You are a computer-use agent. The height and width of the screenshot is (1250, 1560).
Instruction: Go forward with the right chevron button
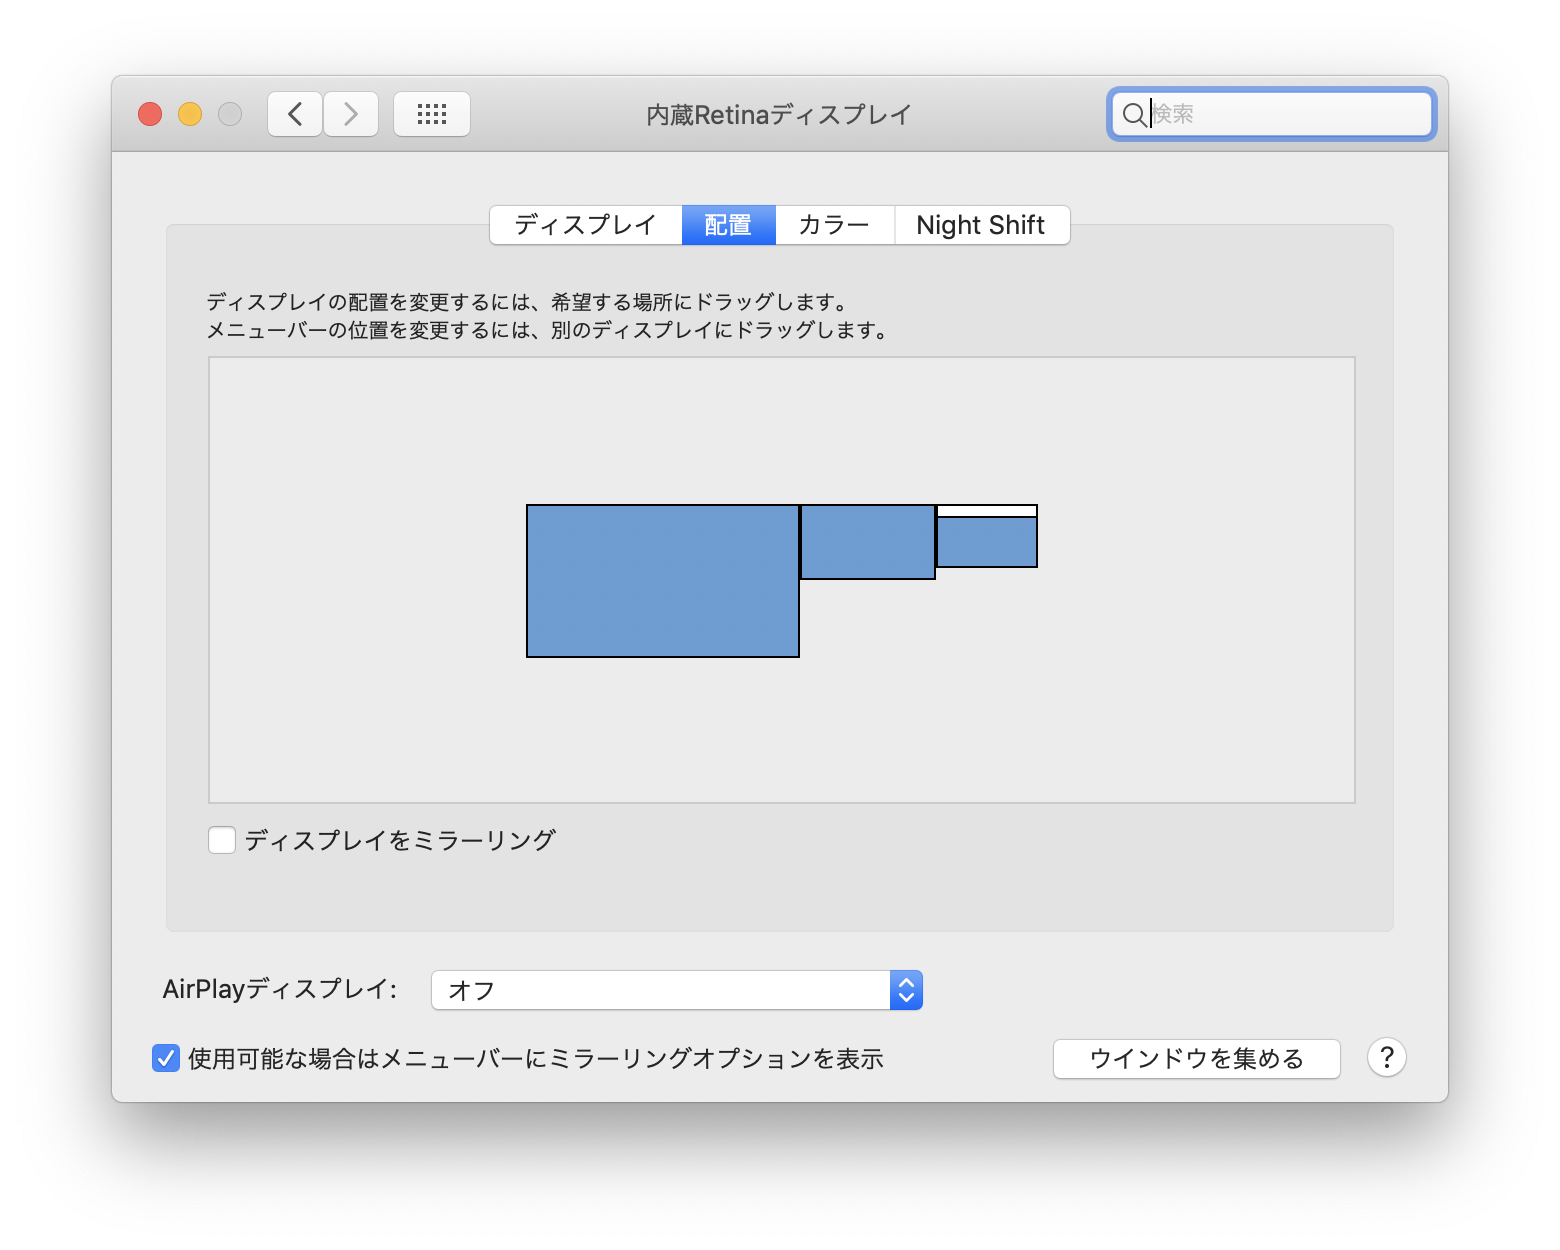(x=351, y=114)
